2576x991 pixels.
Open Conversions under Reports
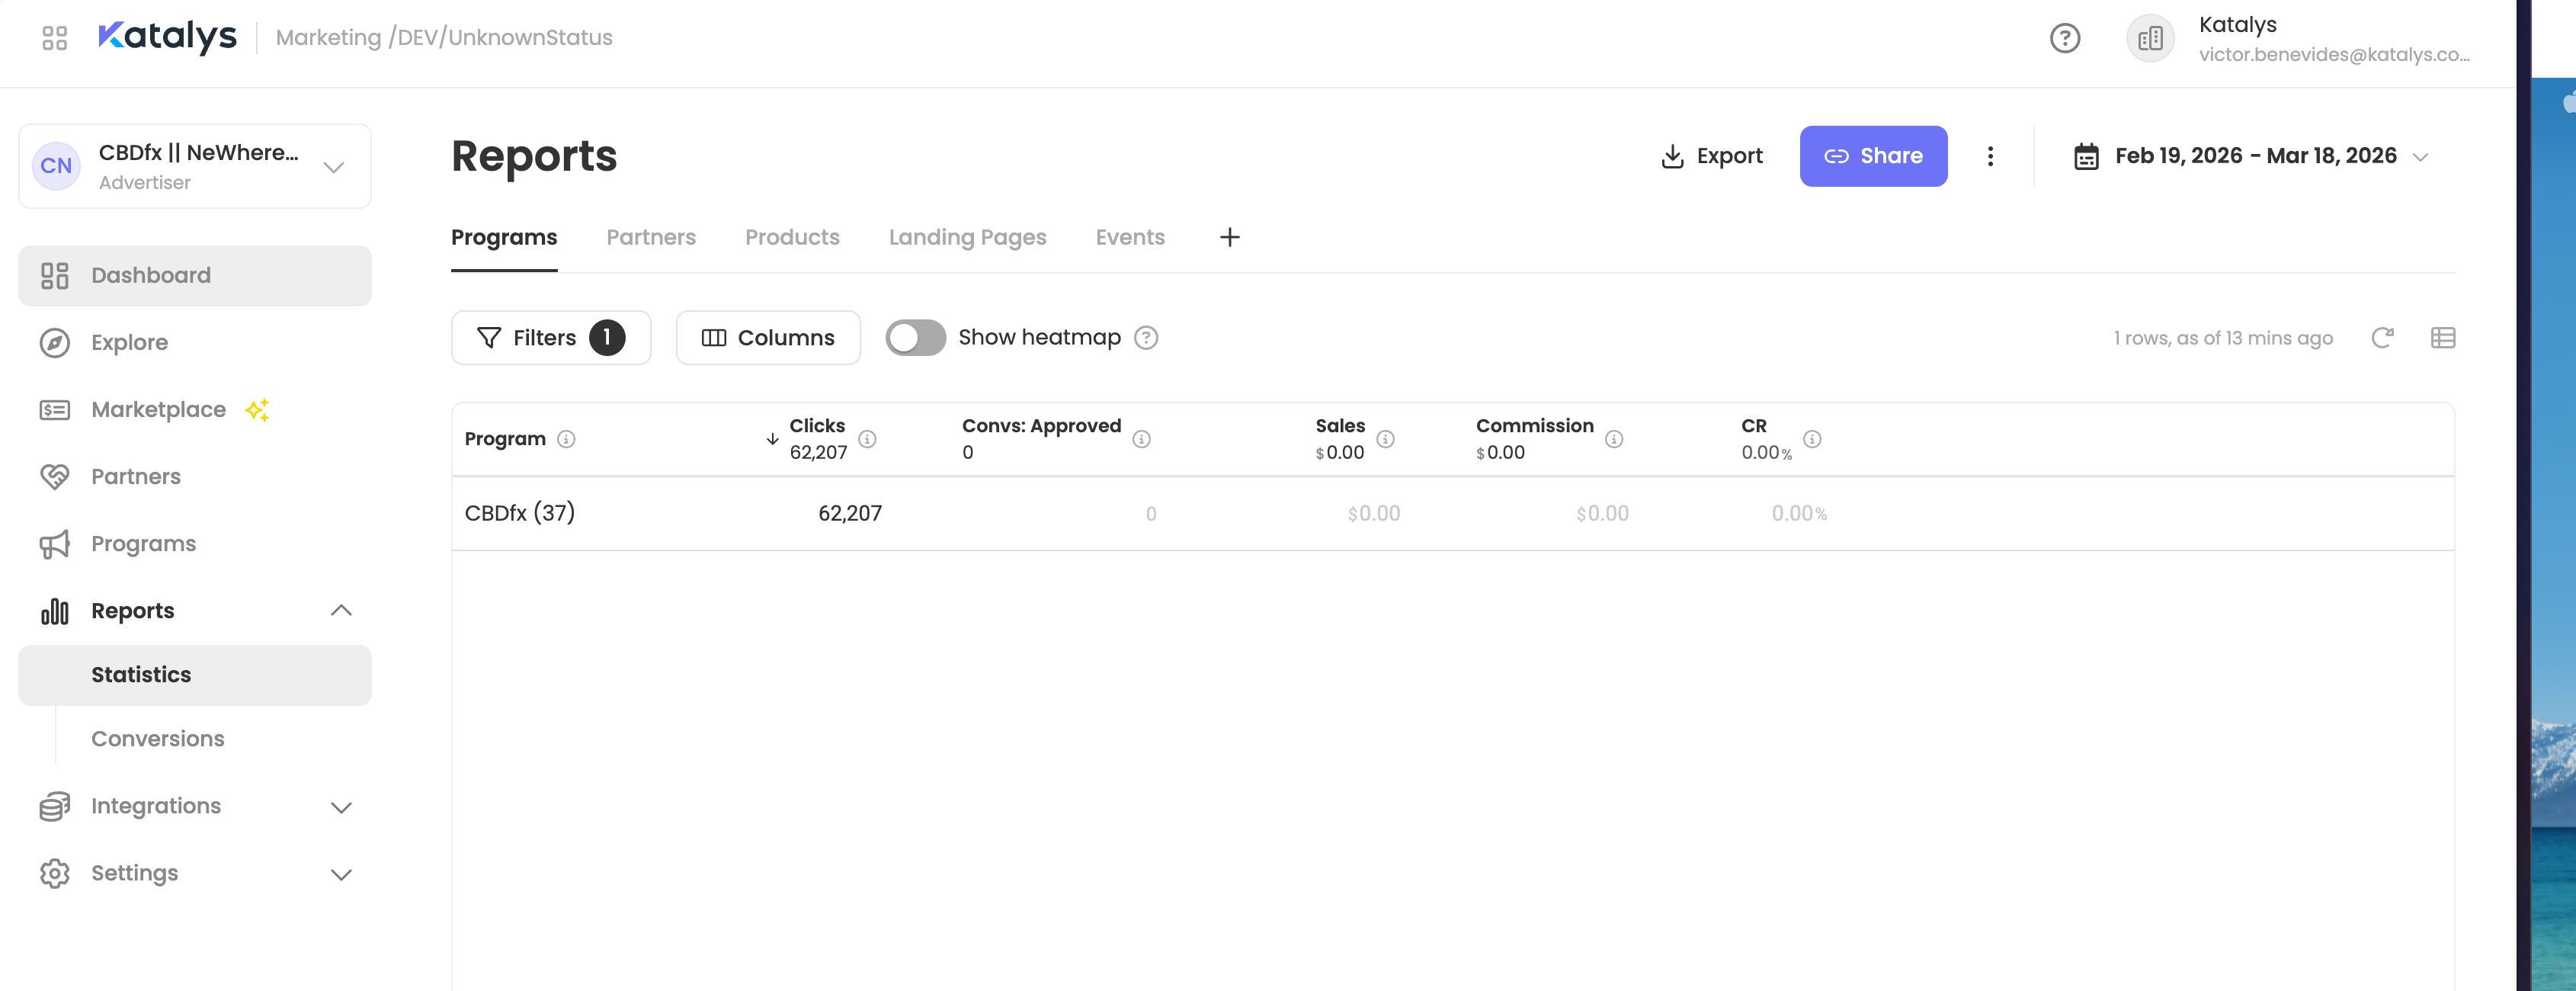pos(195,739)
